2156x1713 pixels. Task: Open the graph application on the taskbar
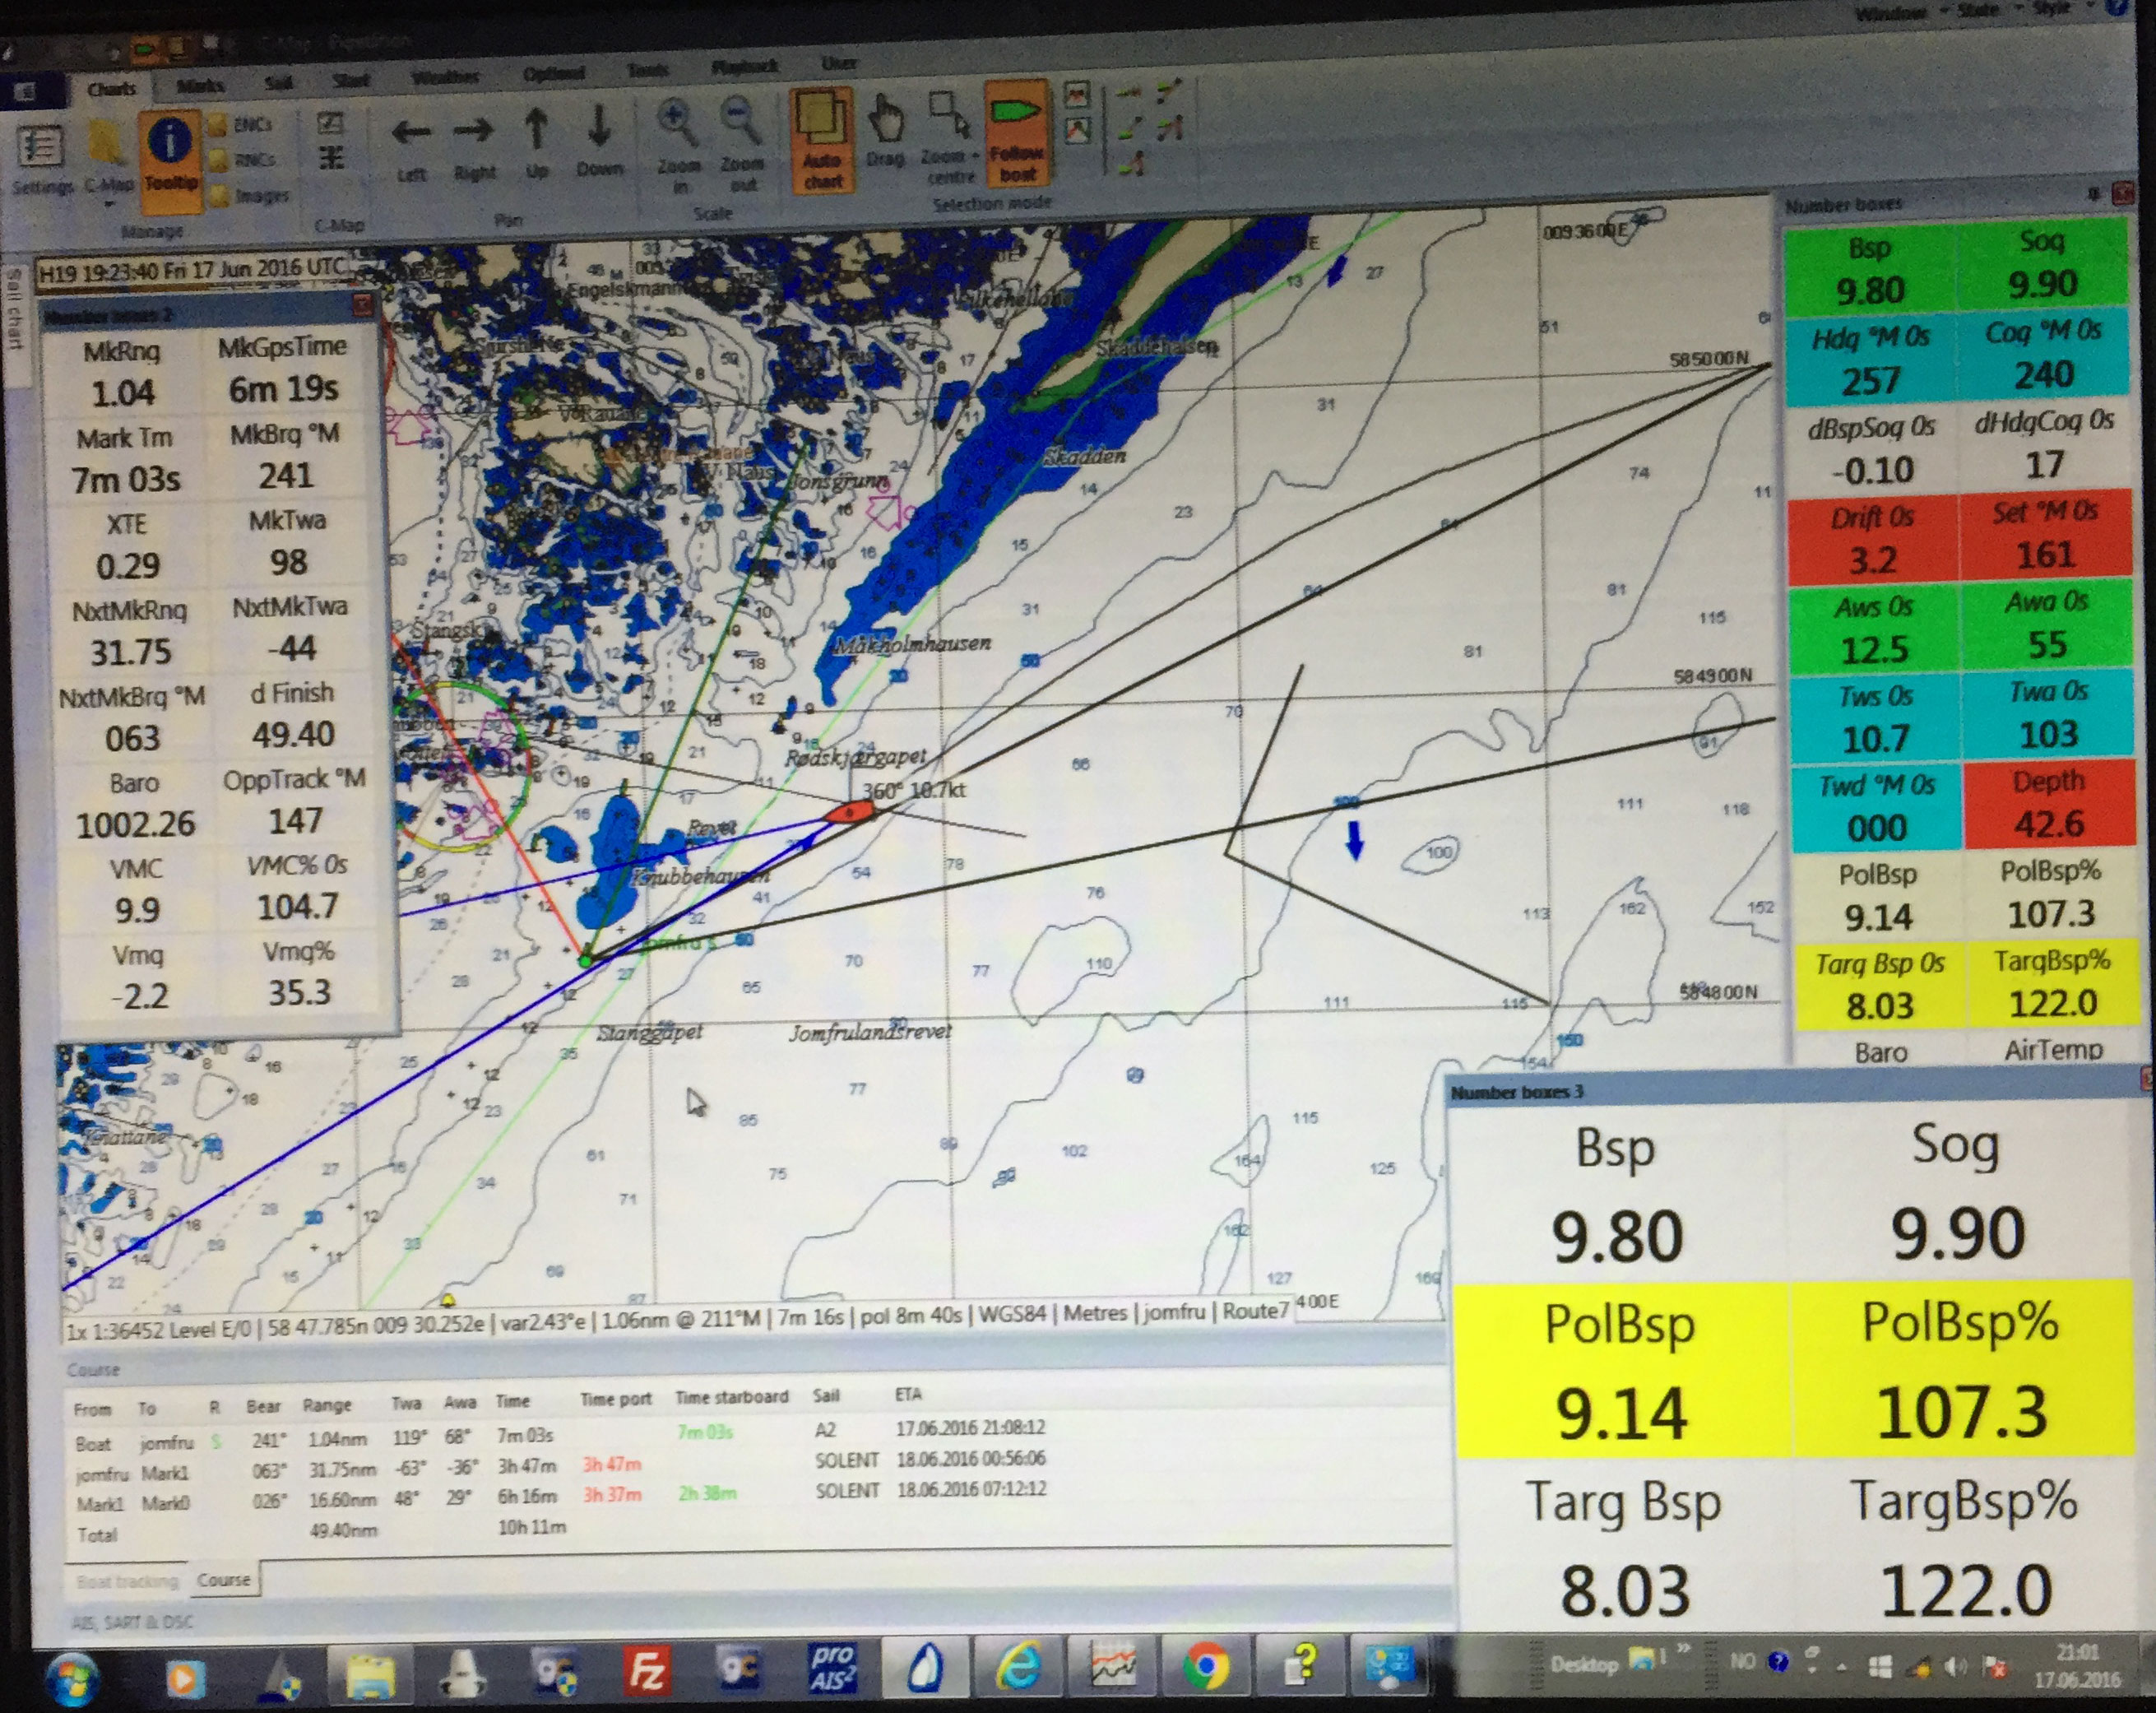tap(1112, 1666)
